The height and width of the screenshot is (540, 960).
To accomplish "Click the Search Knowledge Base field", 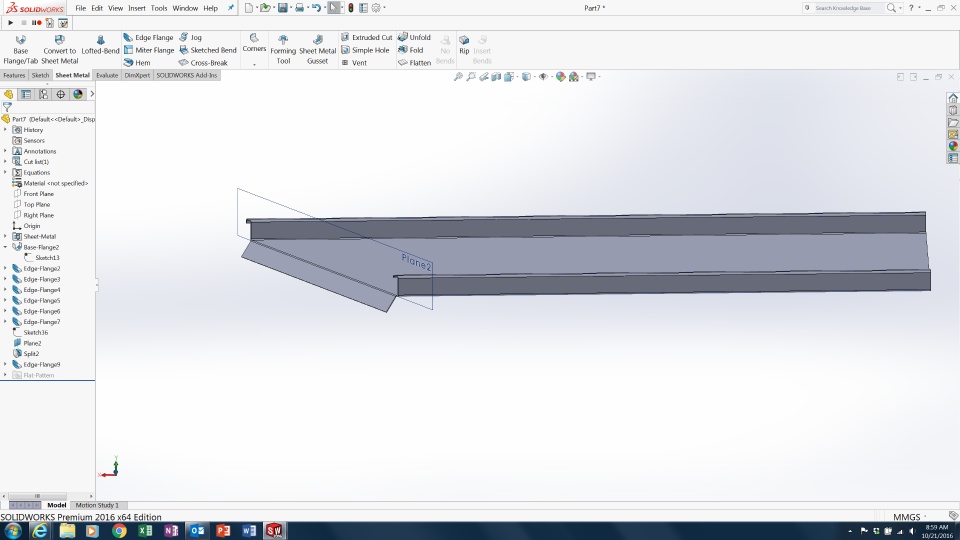I will point(843,8).
